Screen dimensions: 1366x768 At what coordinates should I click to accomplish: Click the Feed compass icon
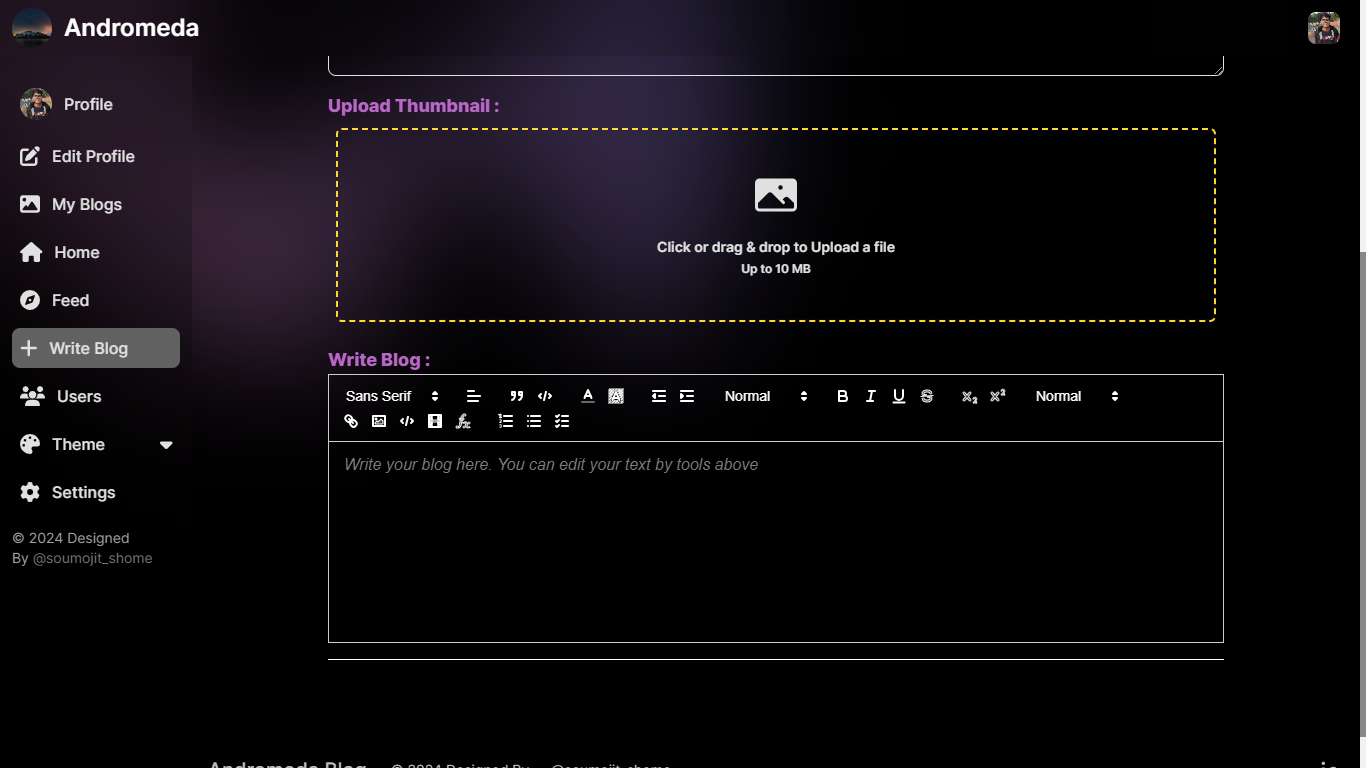[31, 300]
